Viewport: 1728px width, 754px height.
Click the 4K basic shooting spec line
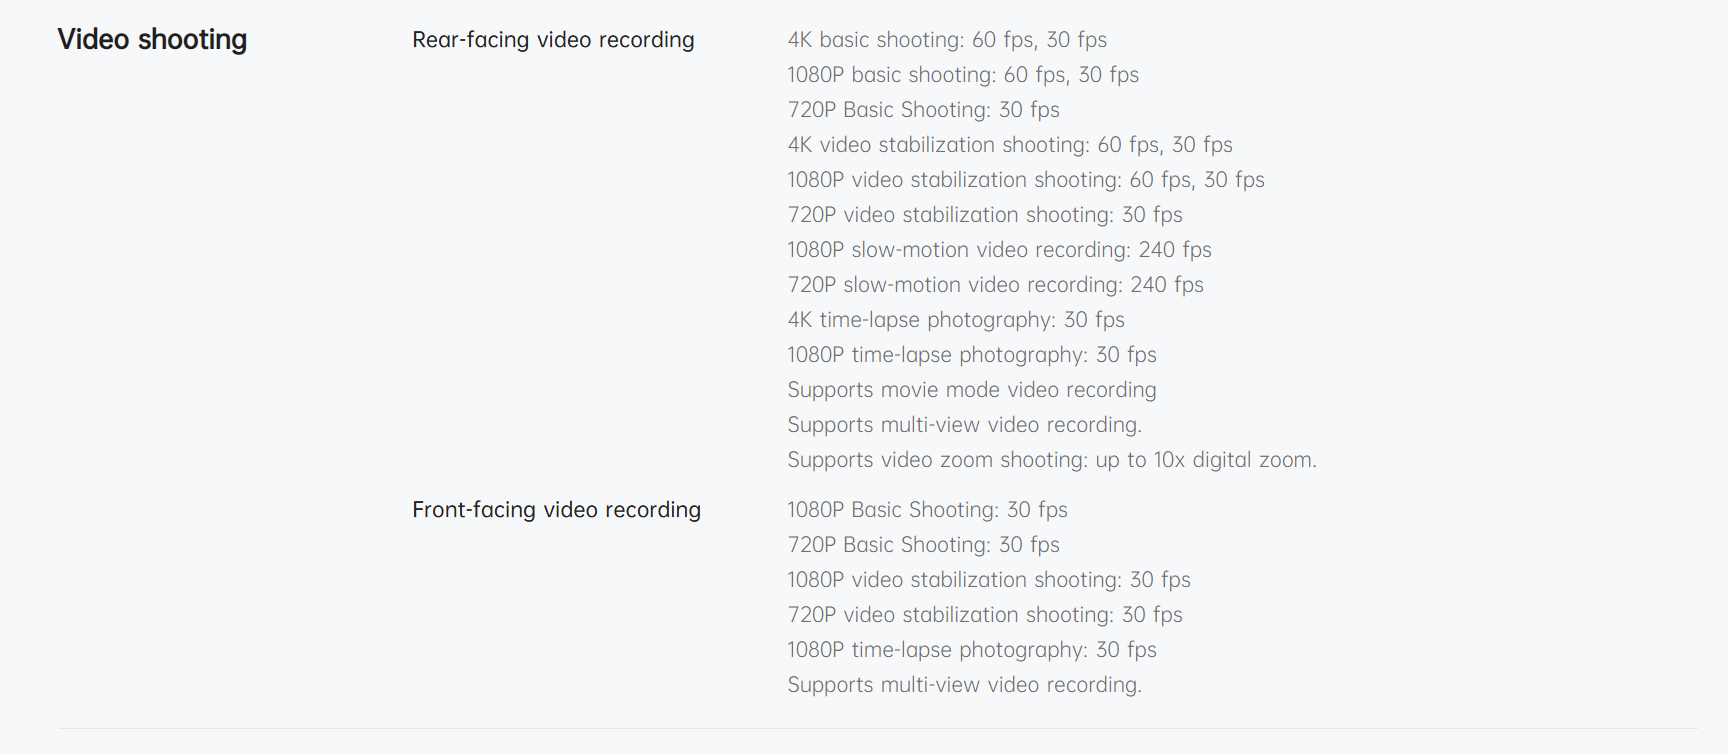coord(946,40)
